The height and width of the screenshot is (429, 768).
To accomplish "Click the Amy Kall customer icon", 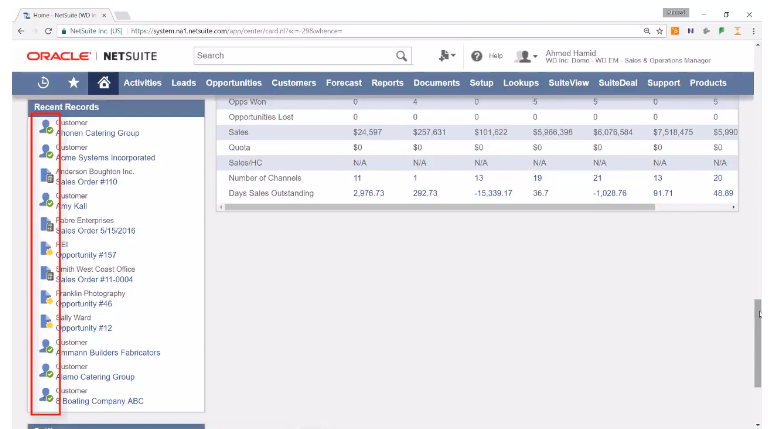I will tap(46, 200).
